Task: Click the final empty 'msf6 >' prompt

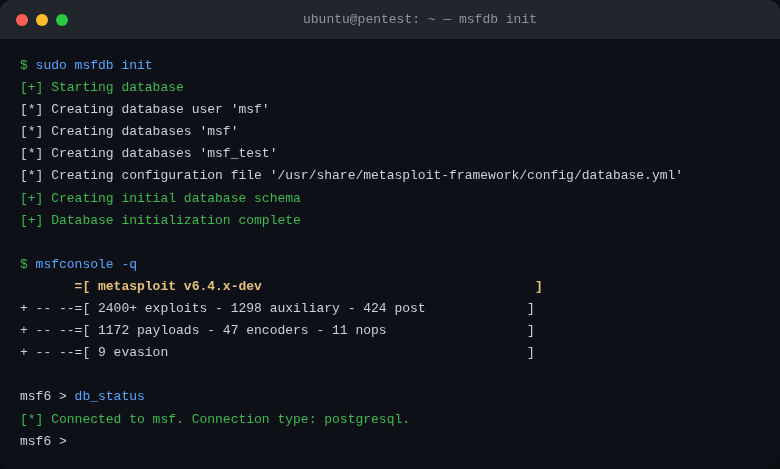Action: 43,441
